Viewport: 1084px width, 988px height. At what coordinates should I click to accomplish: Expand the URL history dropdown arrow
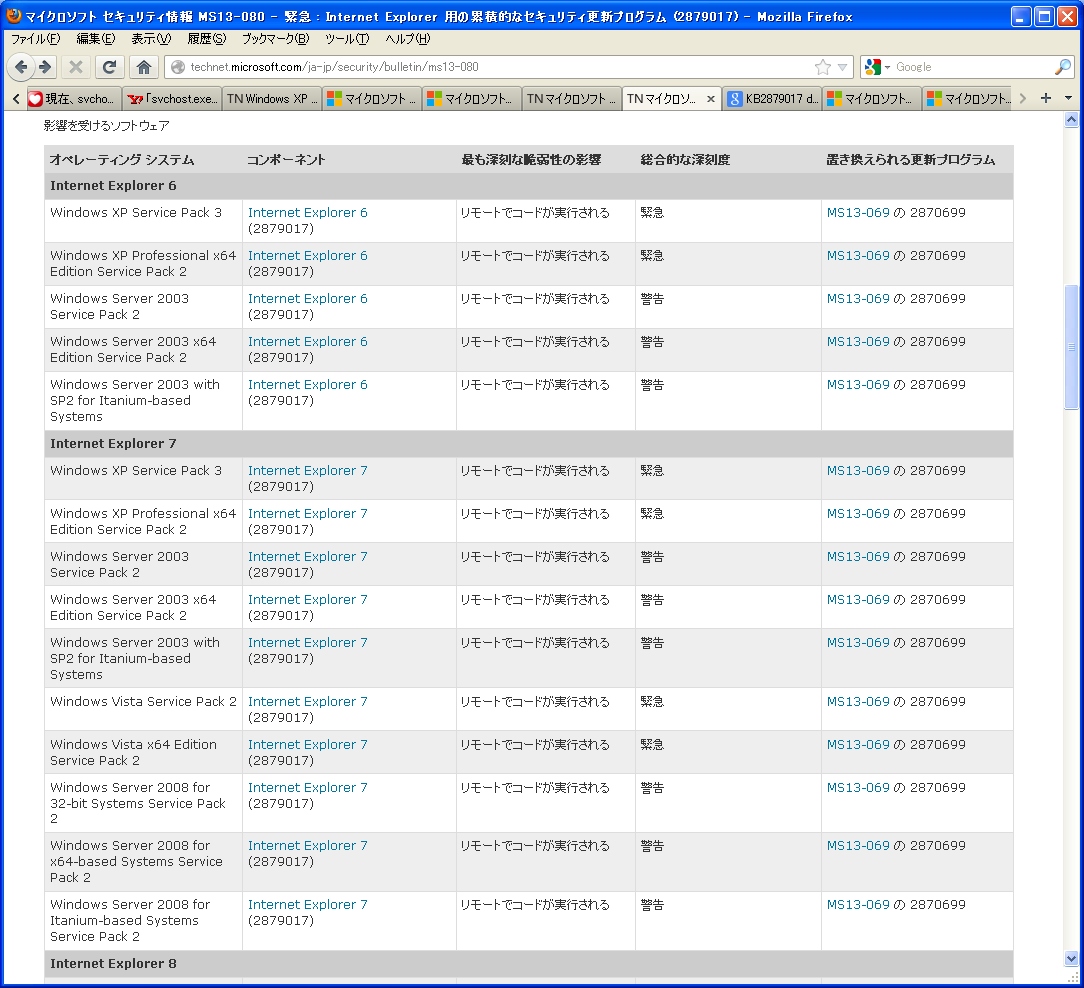(842, 67)
